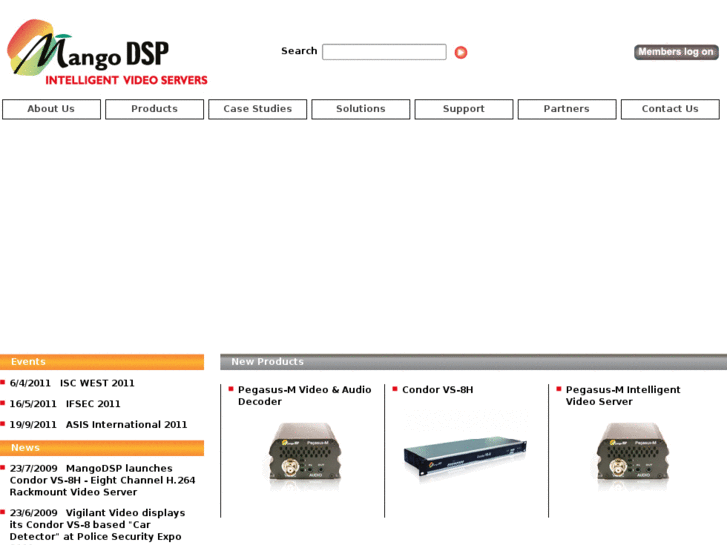Click the New Products header bar
Screen dimensions: 727x545
point(473,362)
